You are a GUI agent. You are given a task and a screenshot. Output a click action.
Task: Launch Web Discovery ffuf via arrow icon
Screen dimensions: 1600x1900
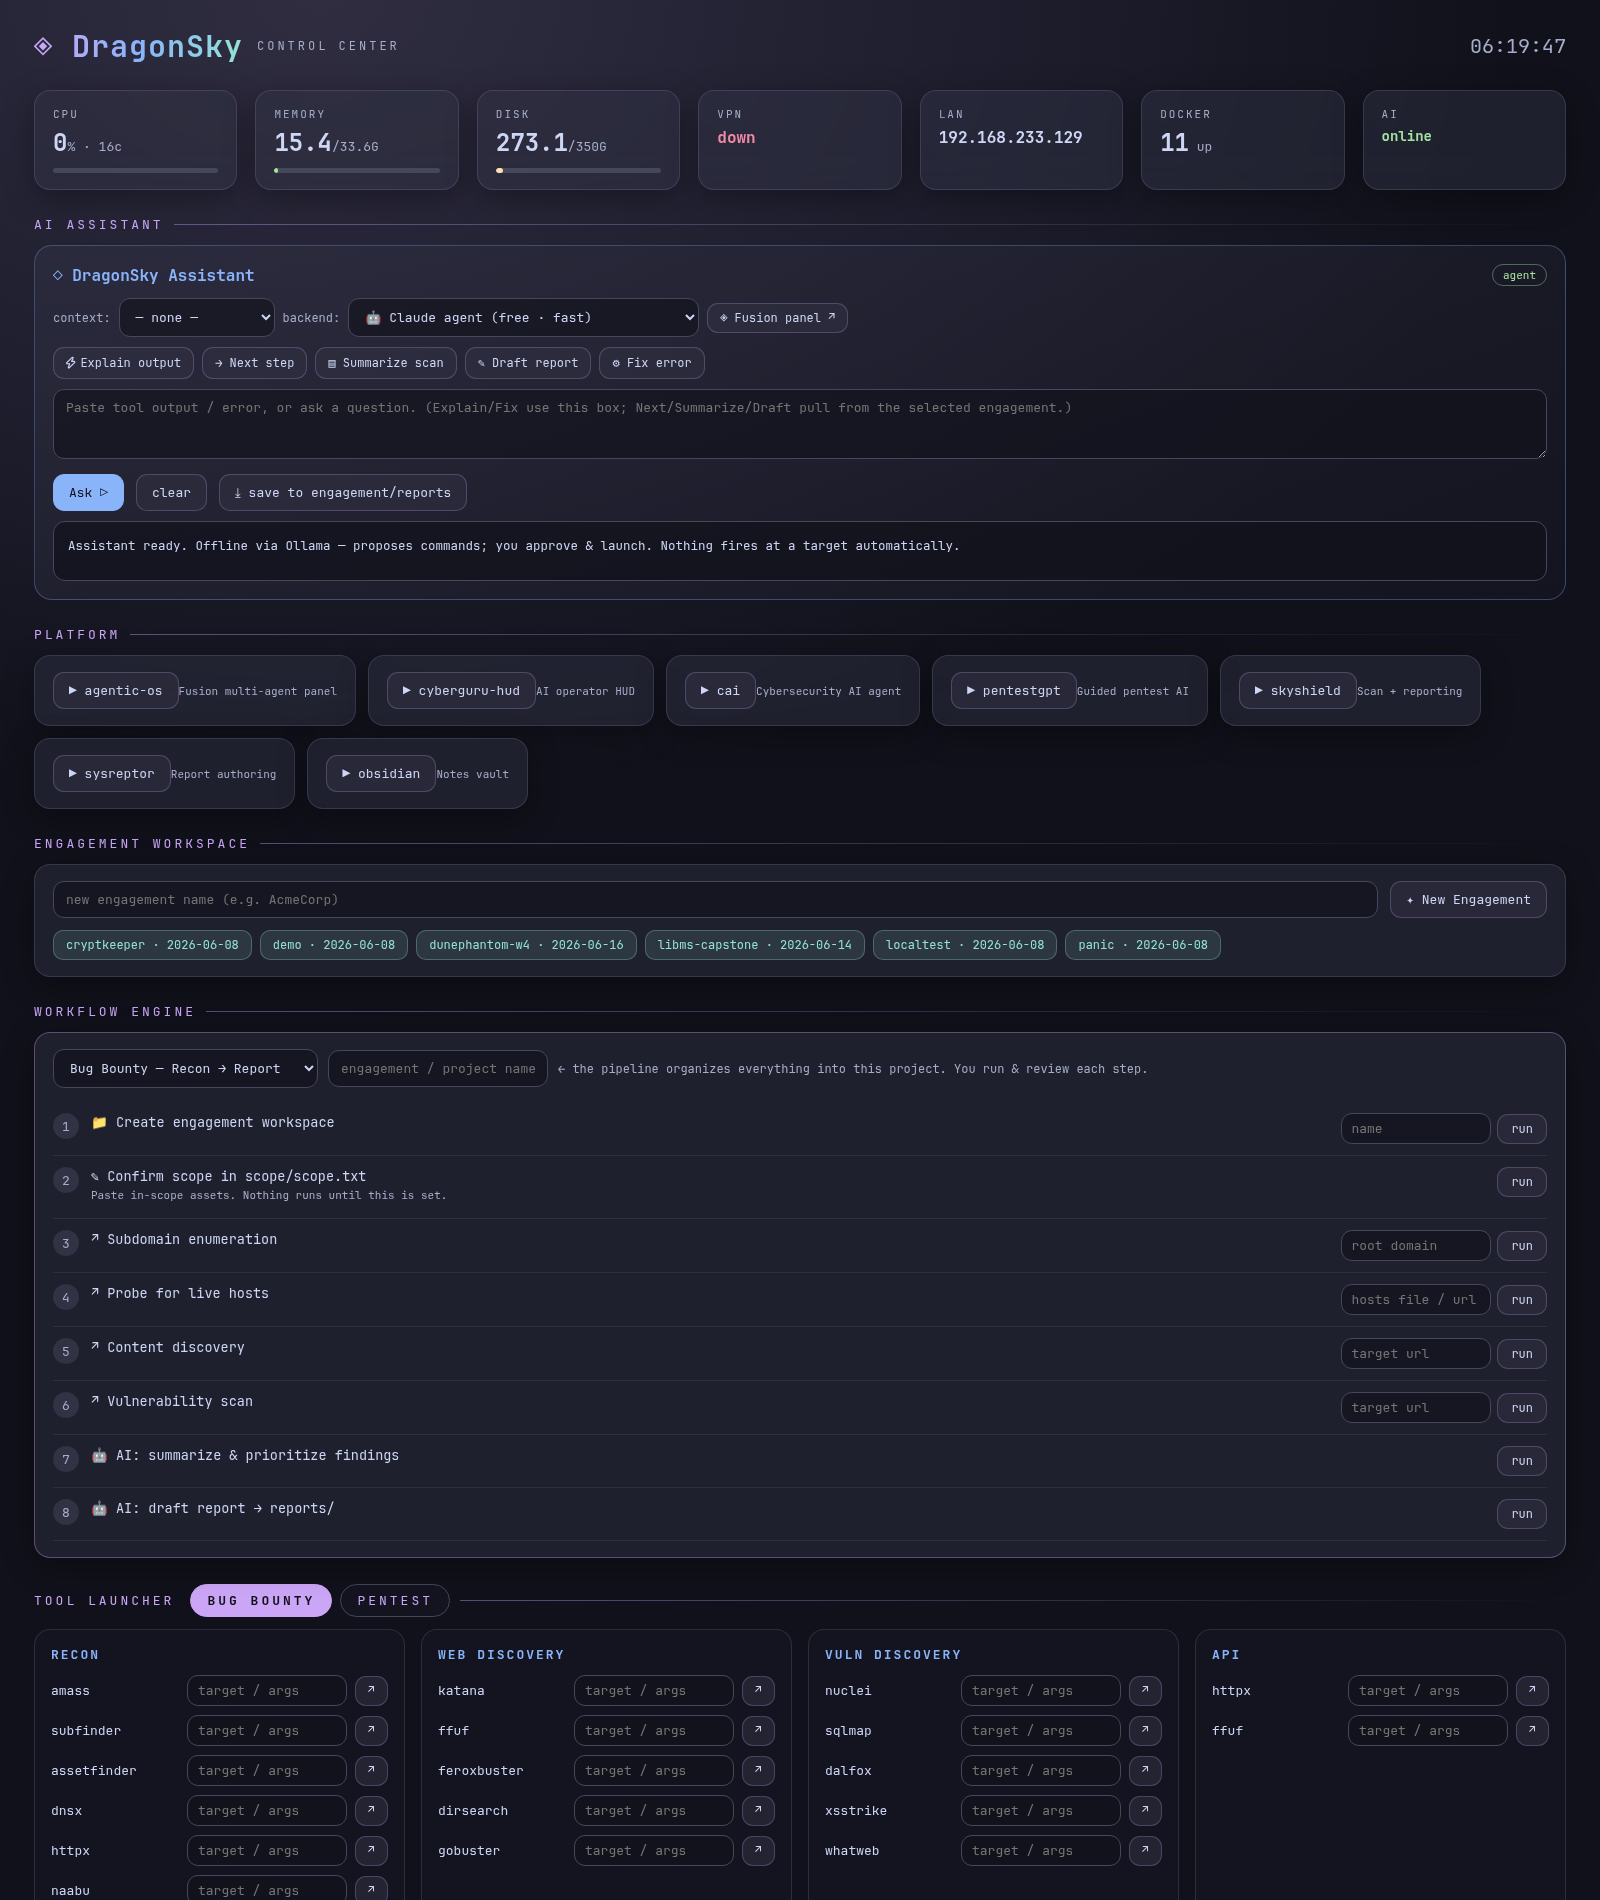(x=758, y=1730)
